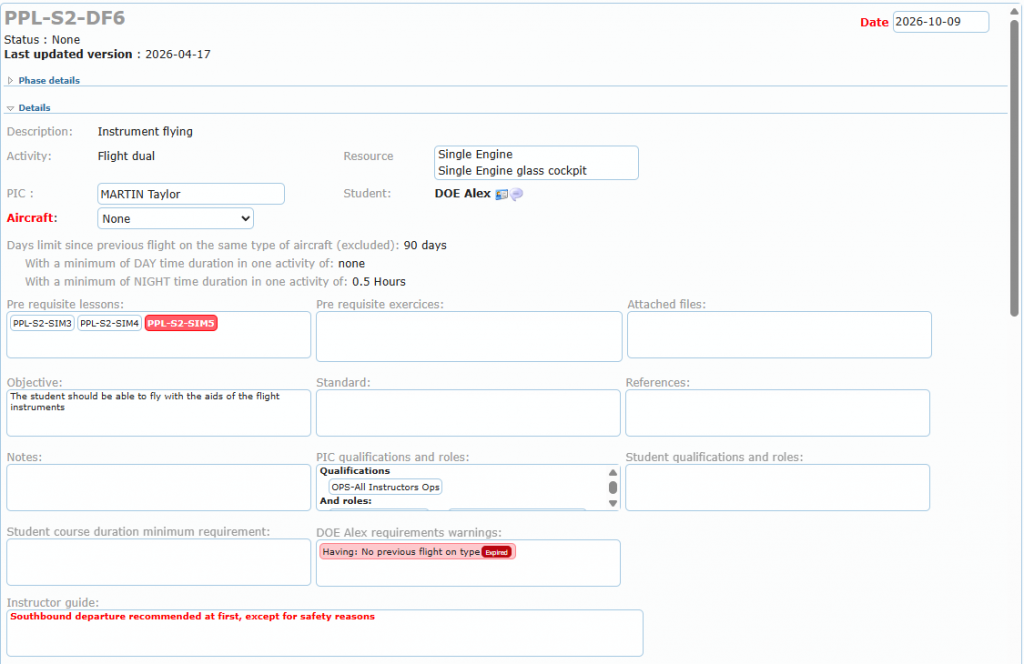Click inside the References box
This screenshot has height=664, width=1024.
pyautogui.click(x=777, y=413)
